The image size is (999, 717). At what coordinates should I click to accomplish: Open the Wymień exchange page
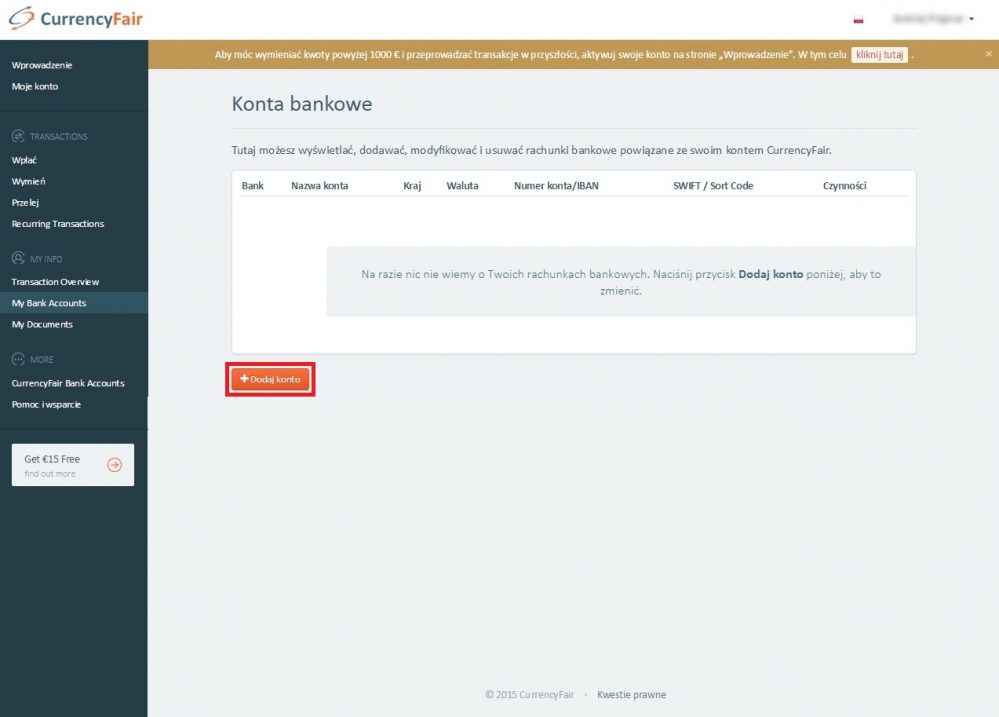click(x=28, y=181)
